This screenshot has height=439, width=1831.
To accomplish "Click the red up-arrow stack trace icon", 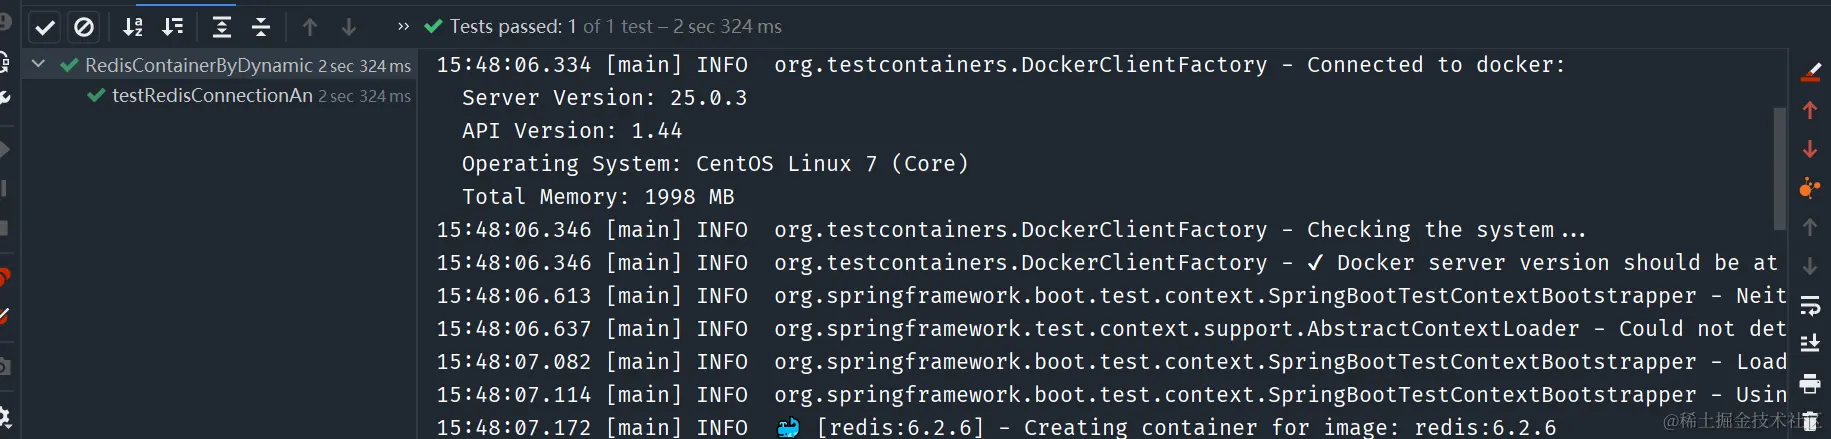I will (1810, 110).
